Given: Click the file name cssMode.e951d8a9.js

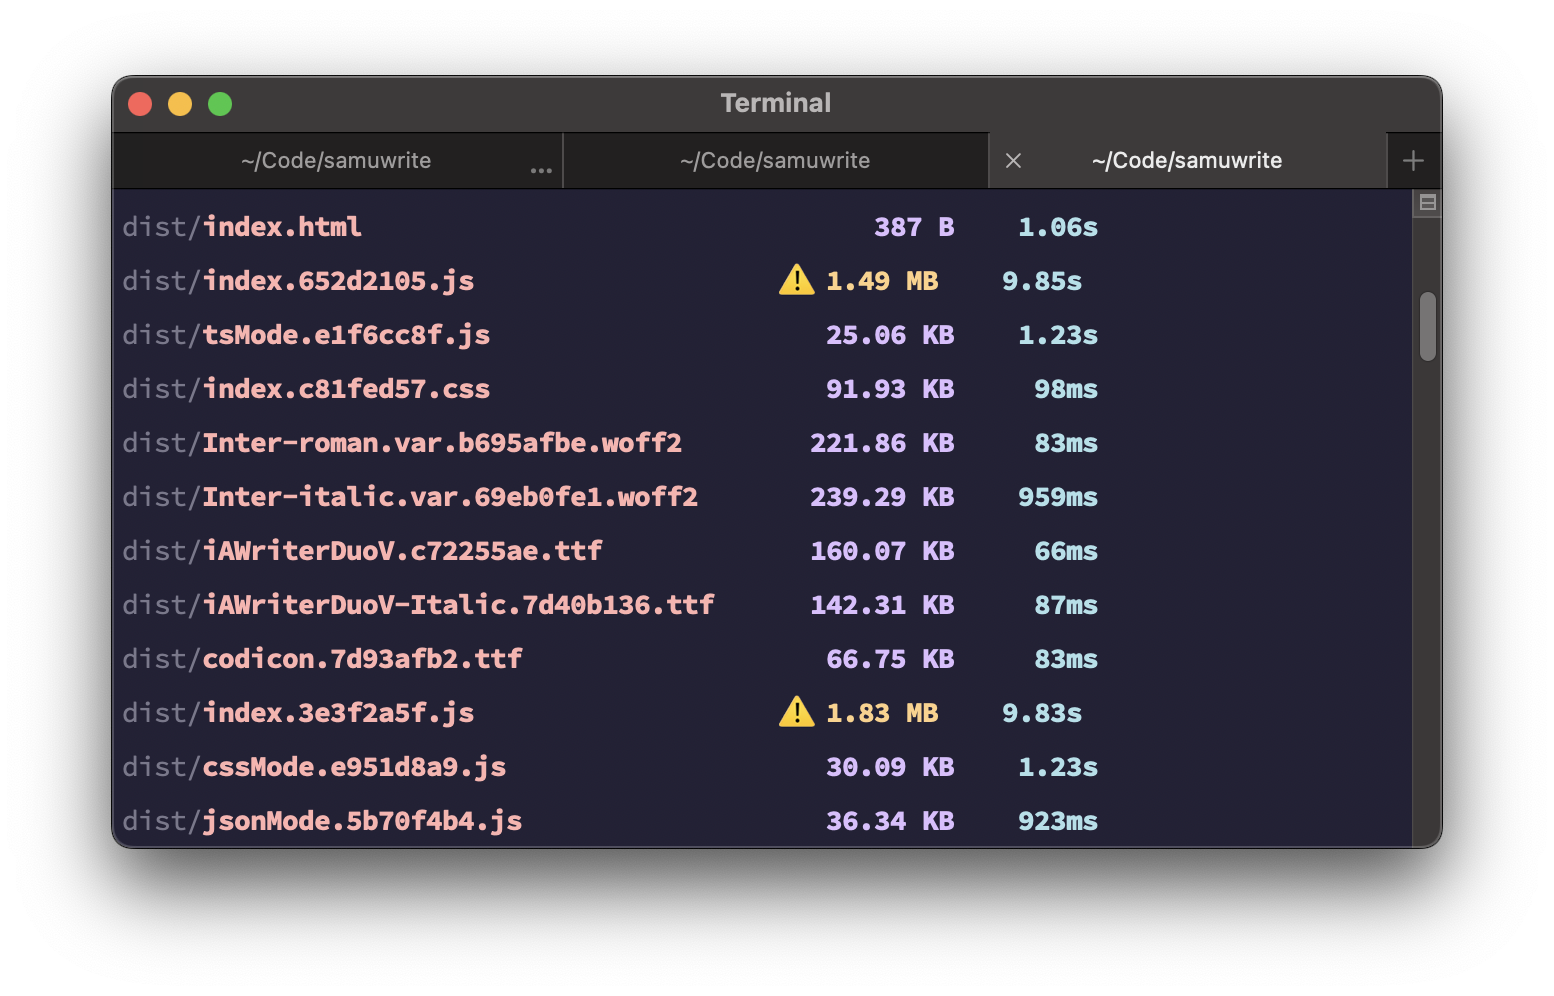Looking at the screenshot, I should point(354,767).
